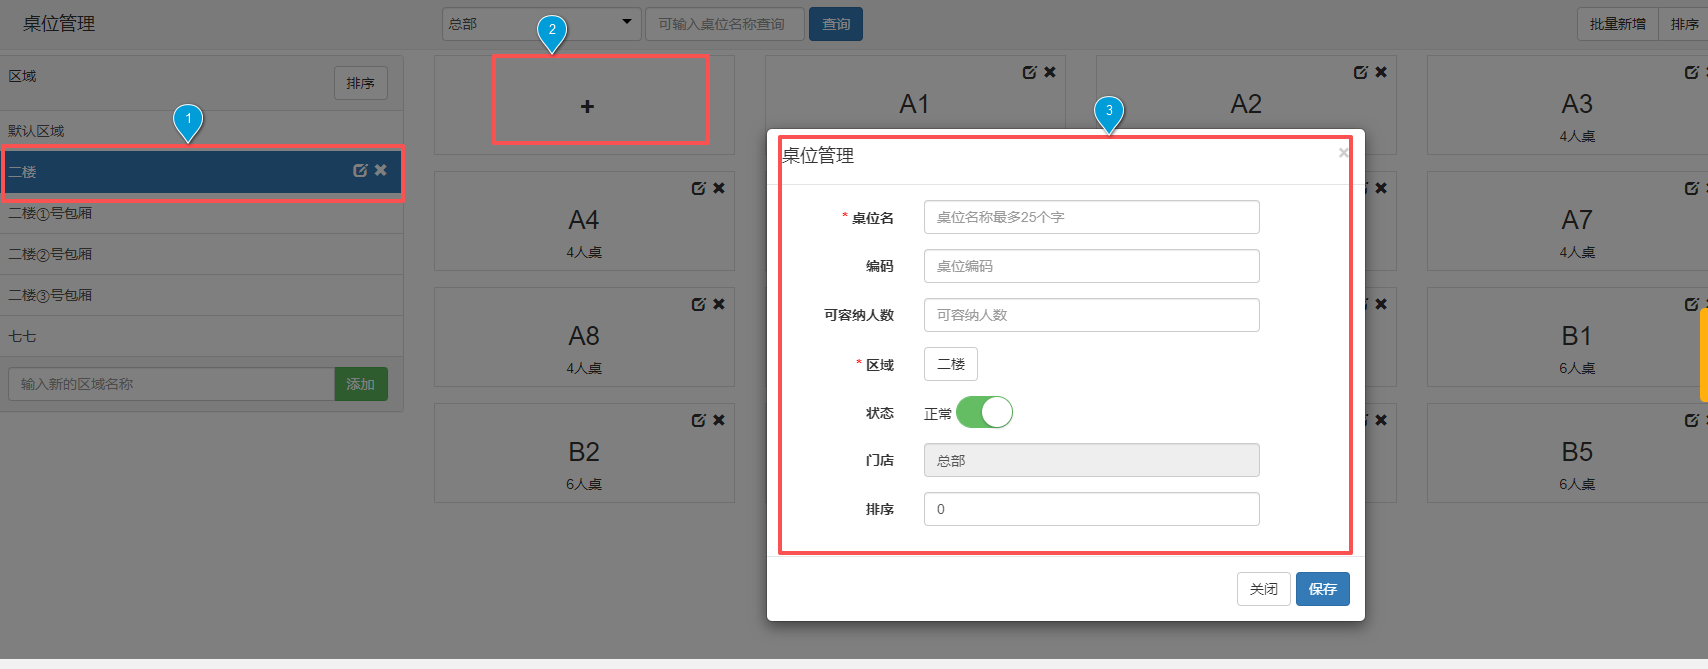
Task: Select 二楼①号包厢 in area list
Action: point(50,213)
